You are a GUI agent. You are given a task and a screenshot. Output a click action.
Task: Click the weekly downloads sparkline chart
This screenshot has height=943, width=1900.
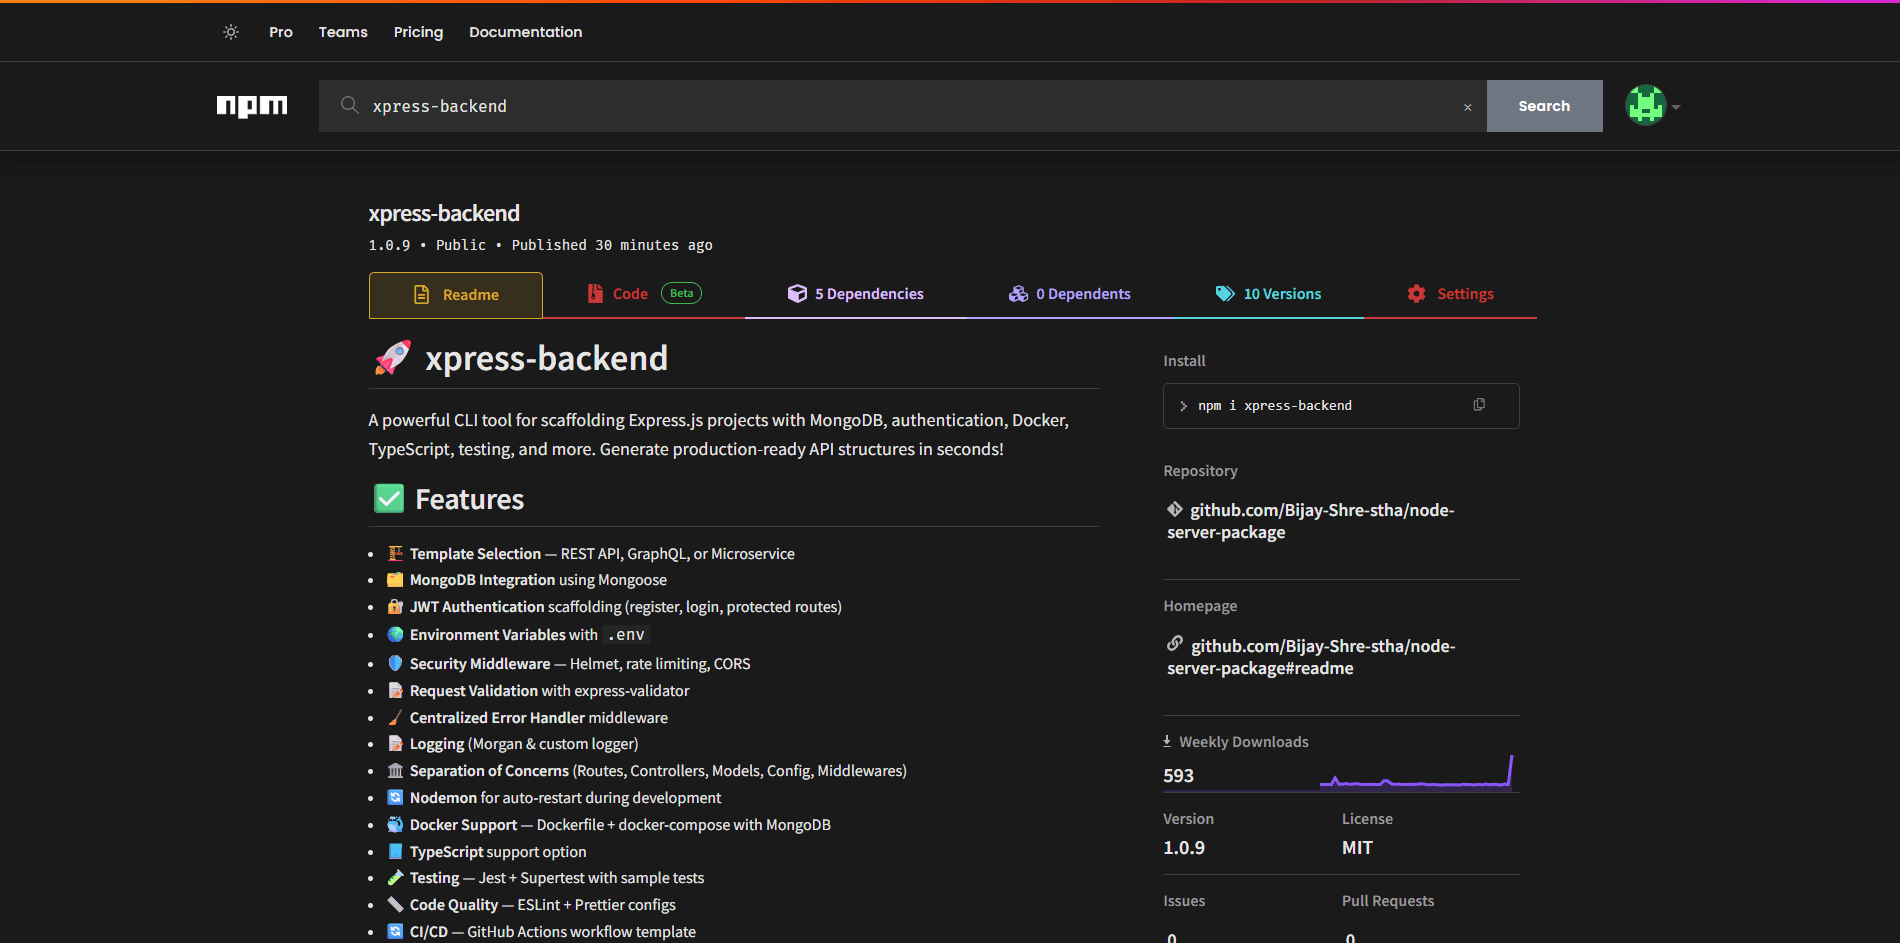(1416, 772)
